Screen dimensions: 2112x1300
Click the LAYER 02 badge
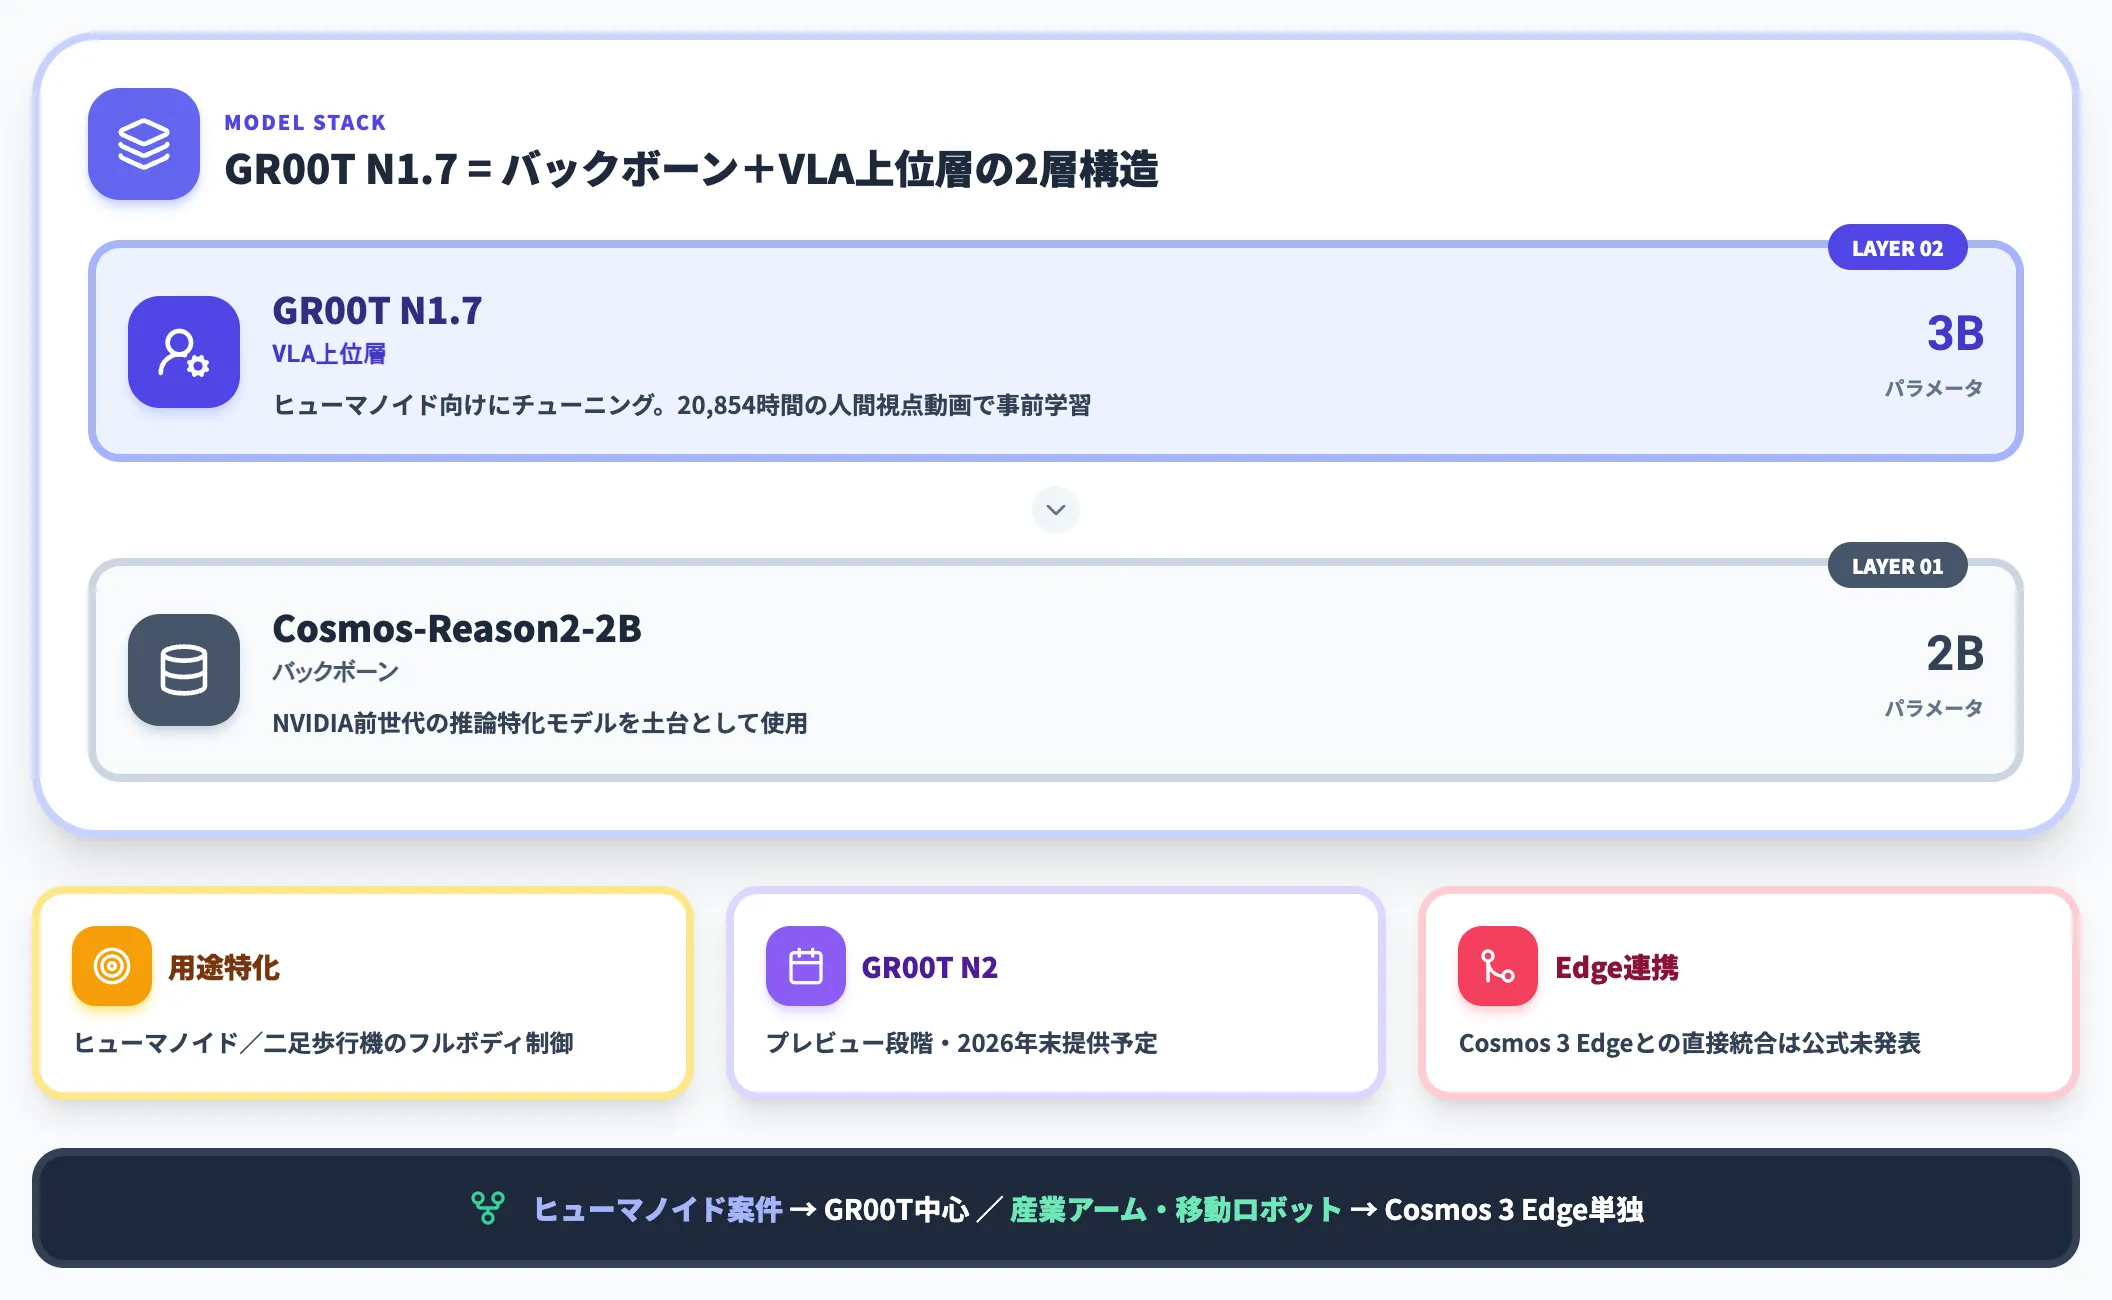point(1897,248)
